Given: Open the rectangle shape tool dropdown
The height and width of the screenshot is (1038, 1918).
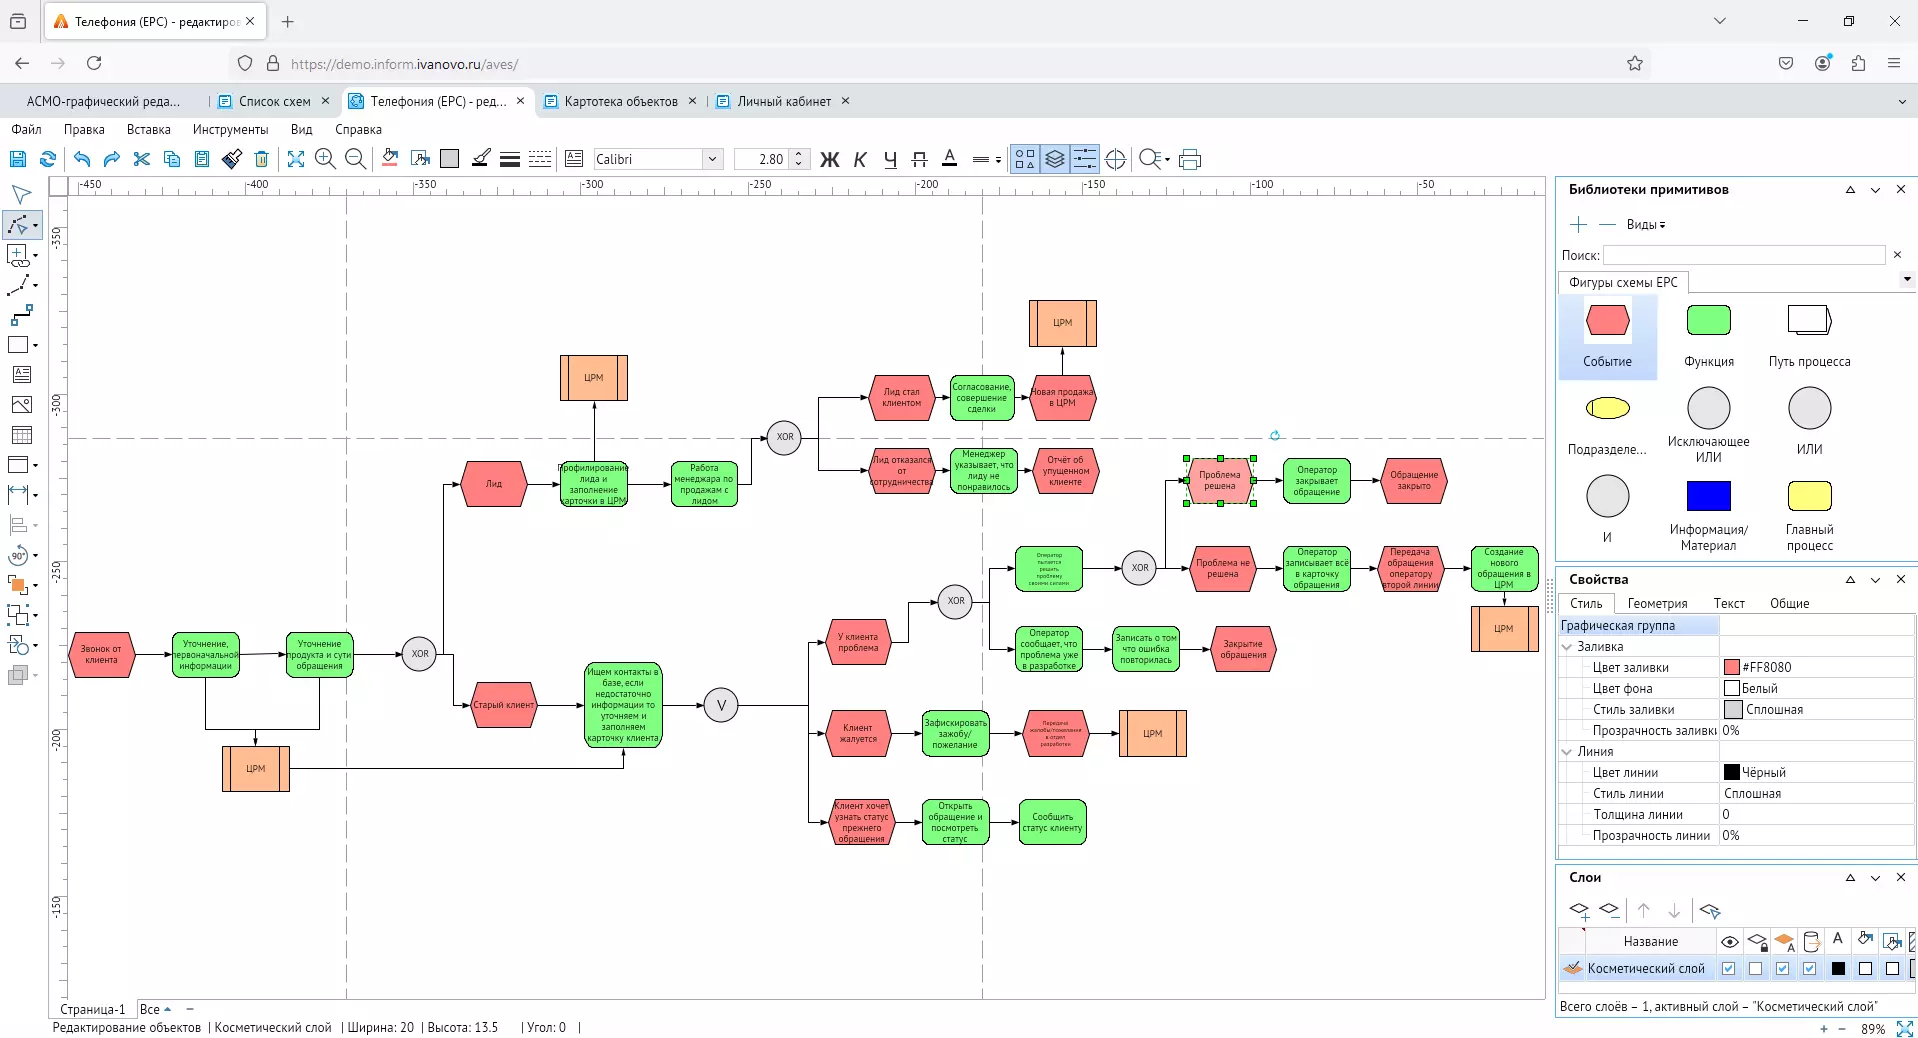Looking at the screenshot, I should pyautogui.click(x=35, y=345).
